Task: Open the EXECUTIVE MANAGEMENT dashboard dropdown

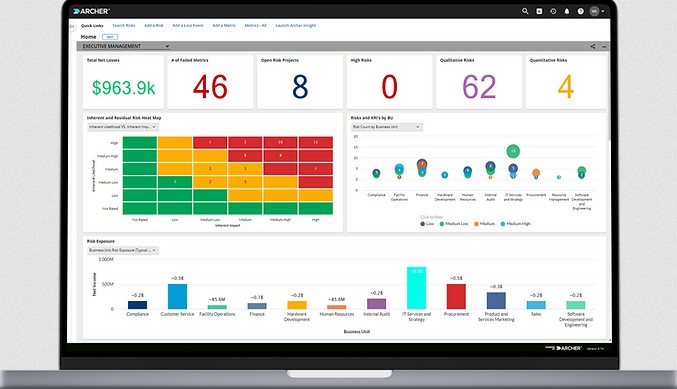Action: 126,46
